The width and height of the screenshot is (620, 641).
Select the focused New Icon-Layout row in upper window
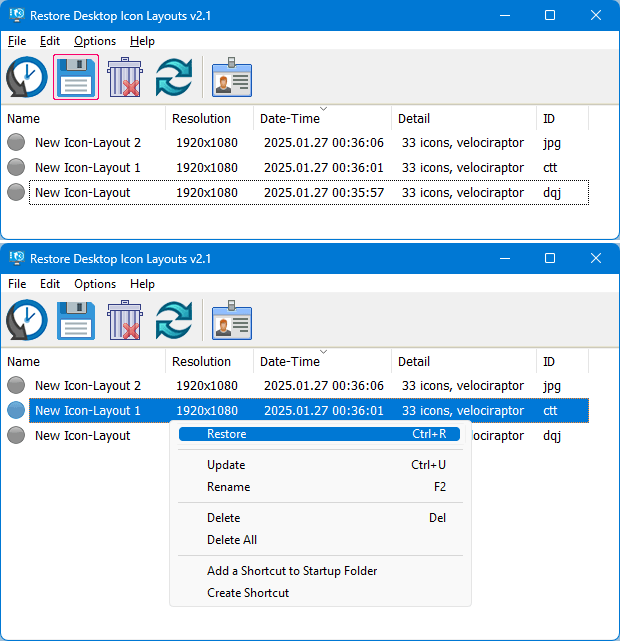82,193
